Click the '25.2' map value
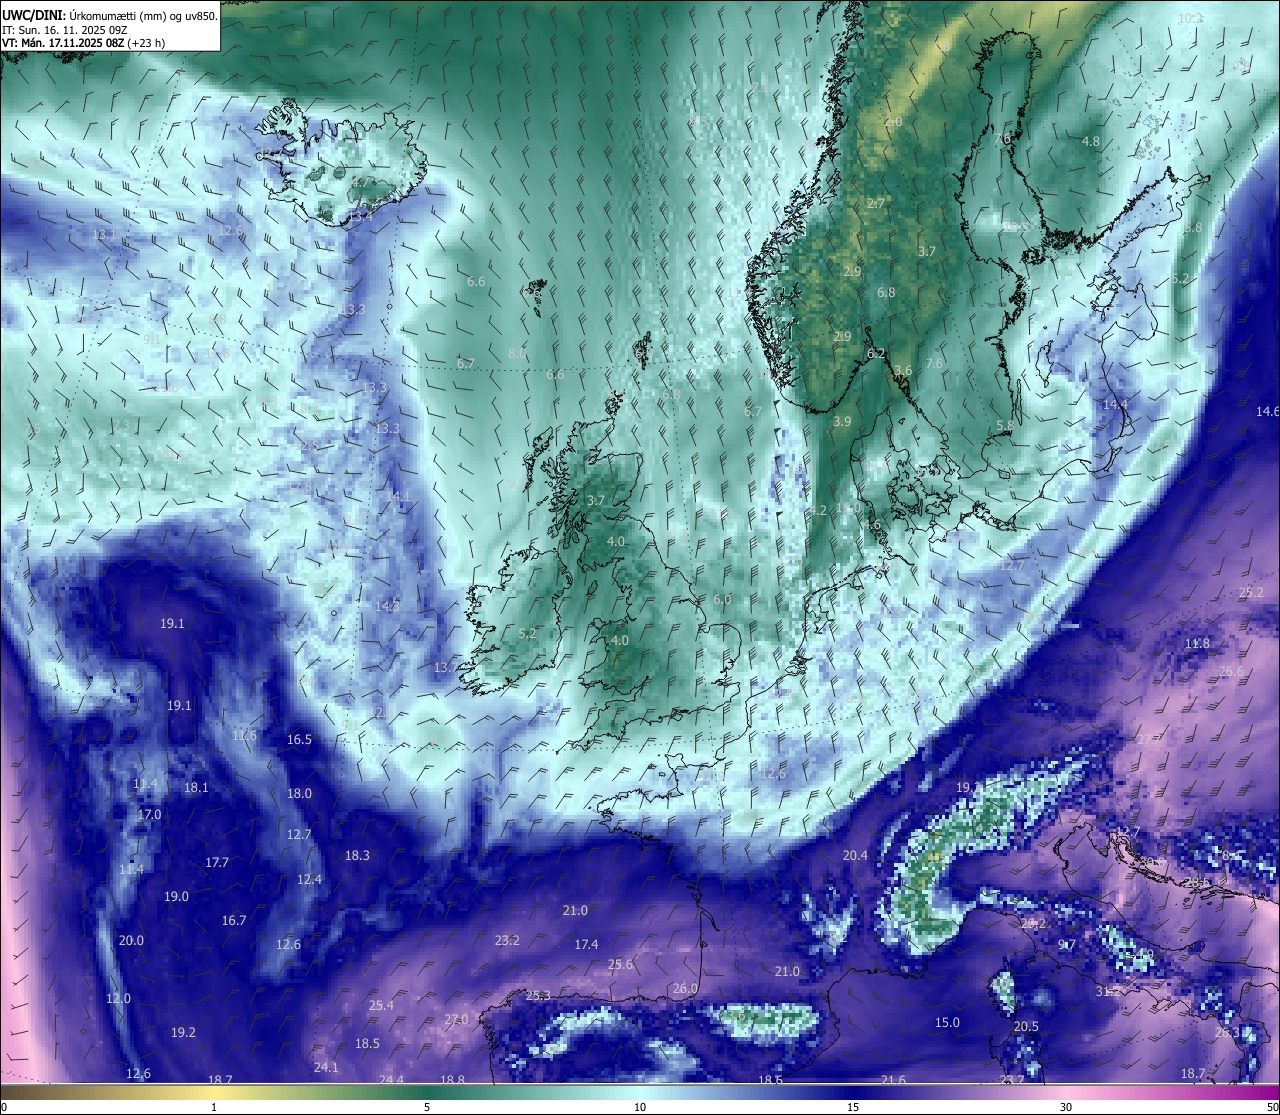 (1251, 592)
